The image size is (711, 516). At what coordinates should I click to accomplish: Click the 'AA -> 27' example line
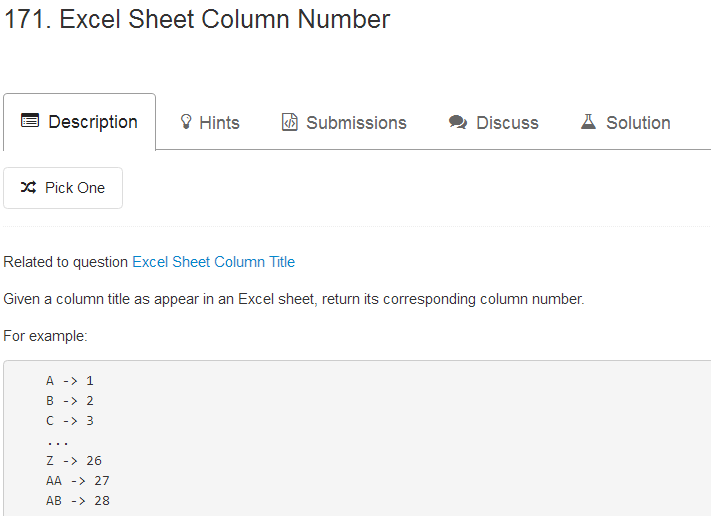77,481
